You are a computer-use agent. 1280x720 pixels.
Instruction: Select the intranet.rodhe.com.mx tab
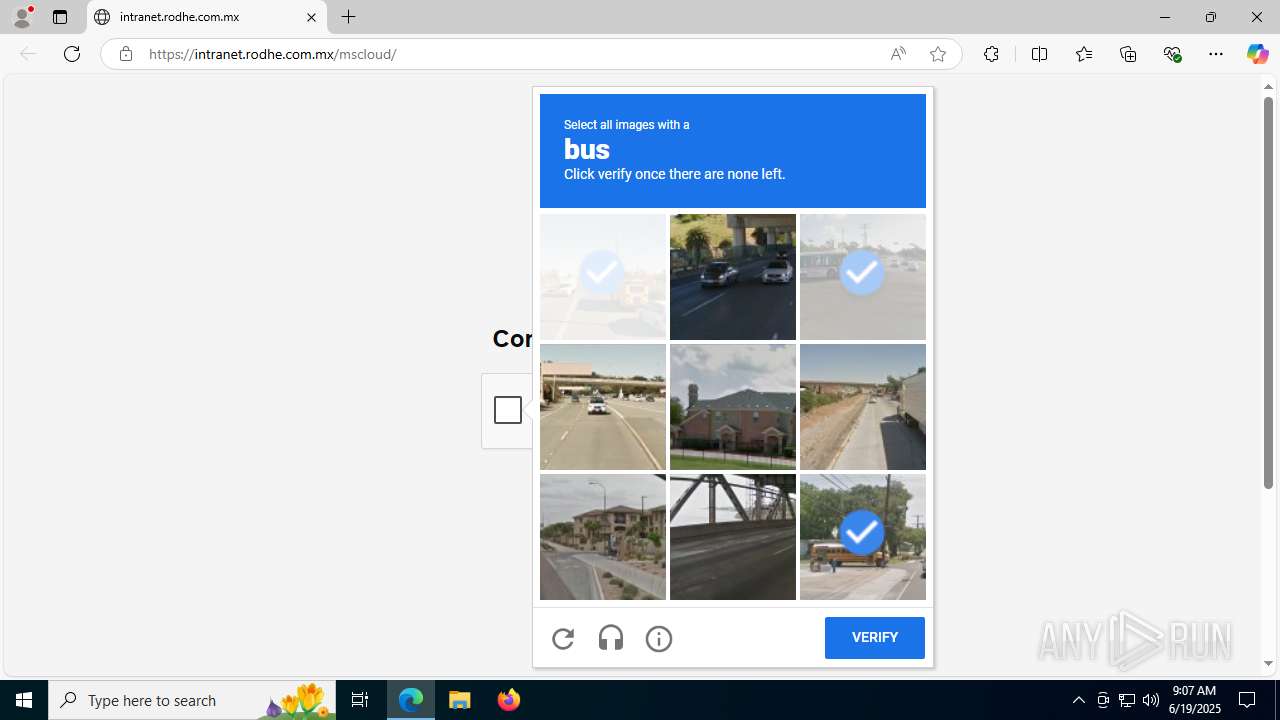[207, 17]
